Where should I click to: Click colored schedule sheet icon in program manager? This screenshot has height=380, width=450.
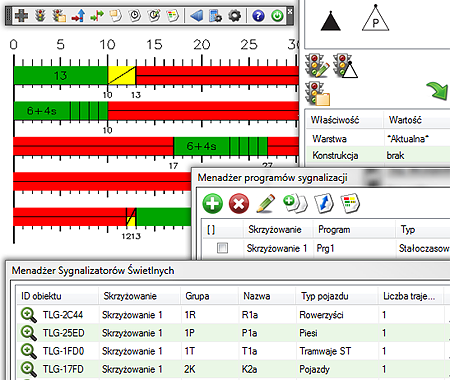(x=350, y=203)
